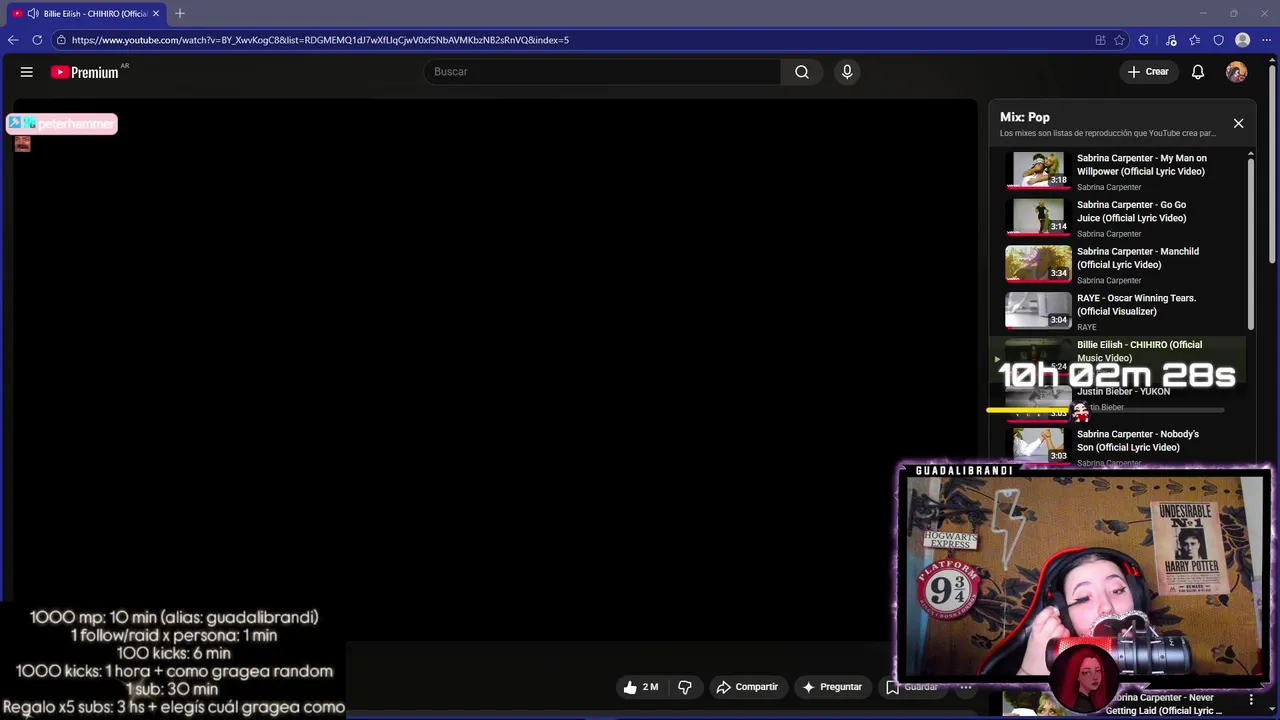Image resolution: width=1280 pixels, height=720 pixels.
Task: Play Sabrina Carpenter My Man on Willpower
Action: click(1120, 171)
